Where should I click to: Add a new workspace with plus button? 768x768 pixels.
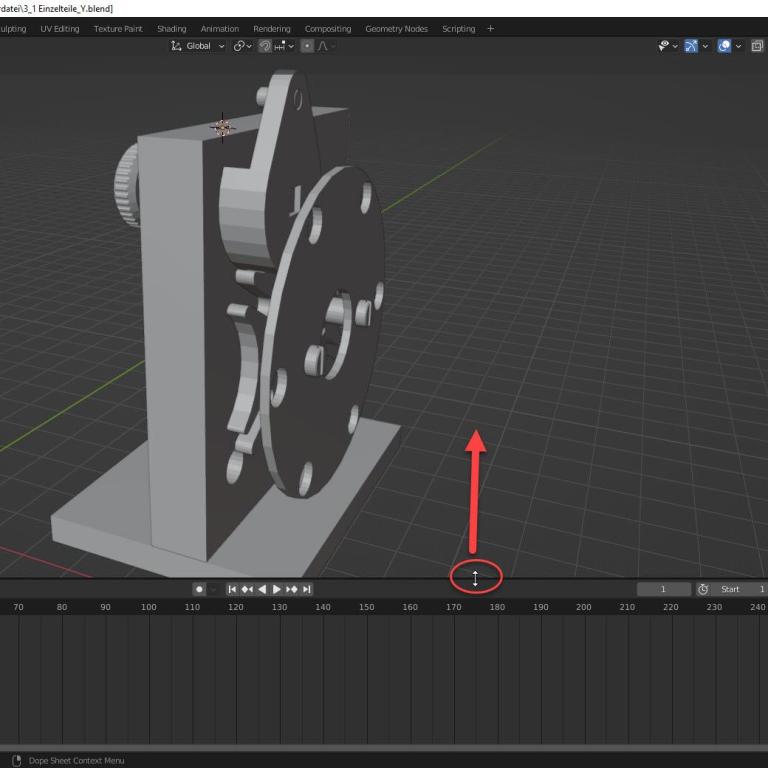pyautogui.click(x=490, y=29)
